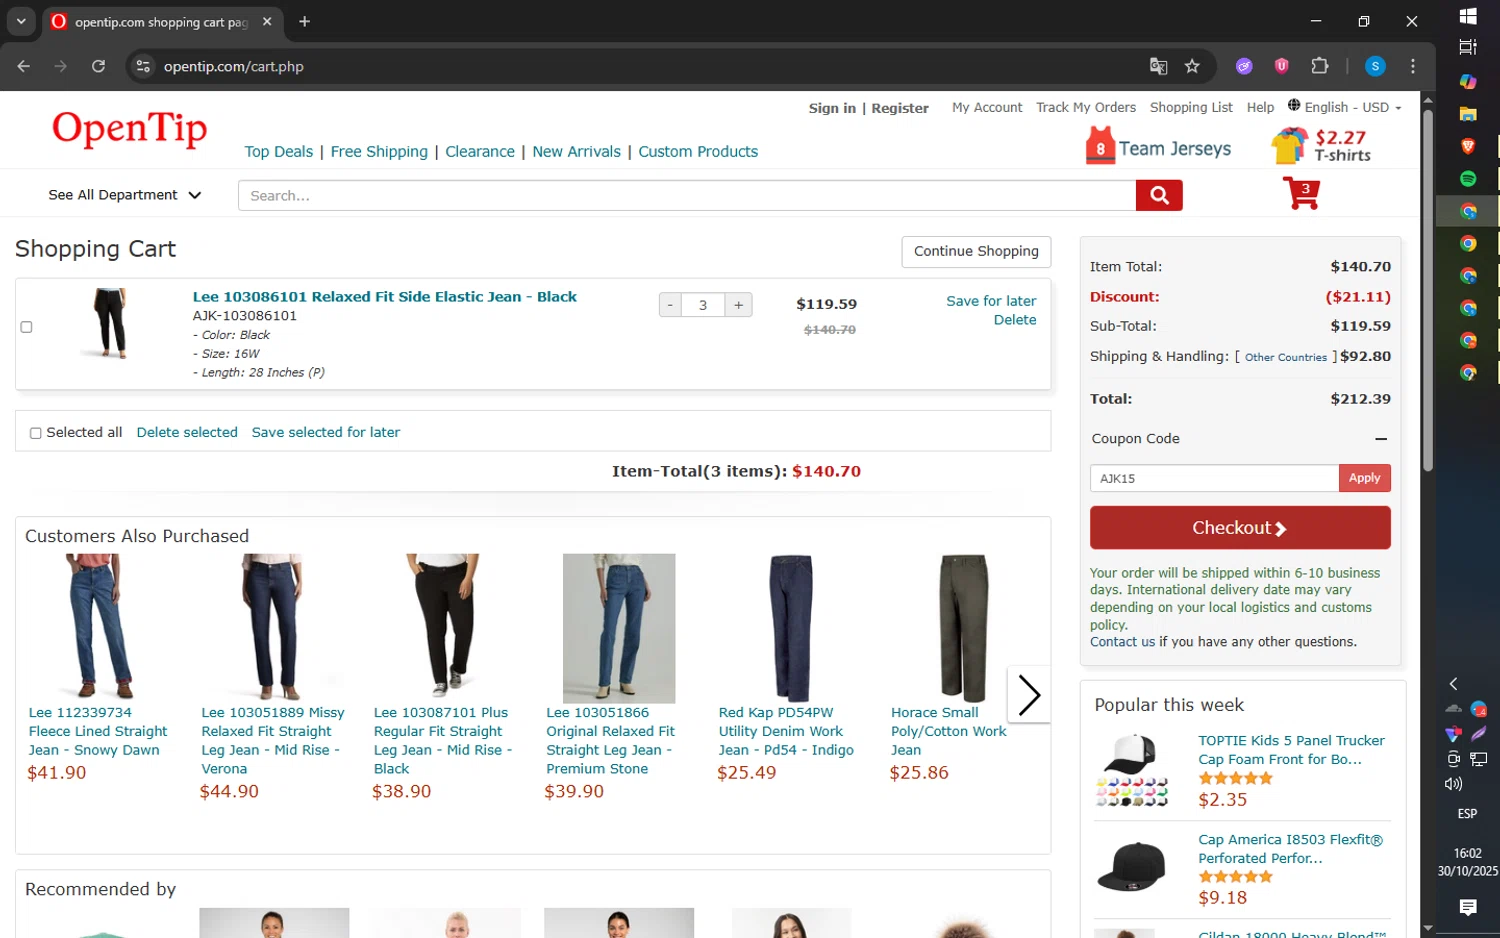
Task: Click Other Countries shipping link
Action: (x=1286, y=357)
